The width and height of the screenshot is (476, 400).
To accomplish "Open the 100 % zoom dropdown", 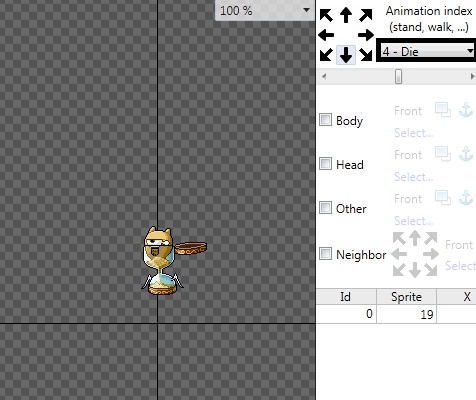I will click(x=265, y=10).
